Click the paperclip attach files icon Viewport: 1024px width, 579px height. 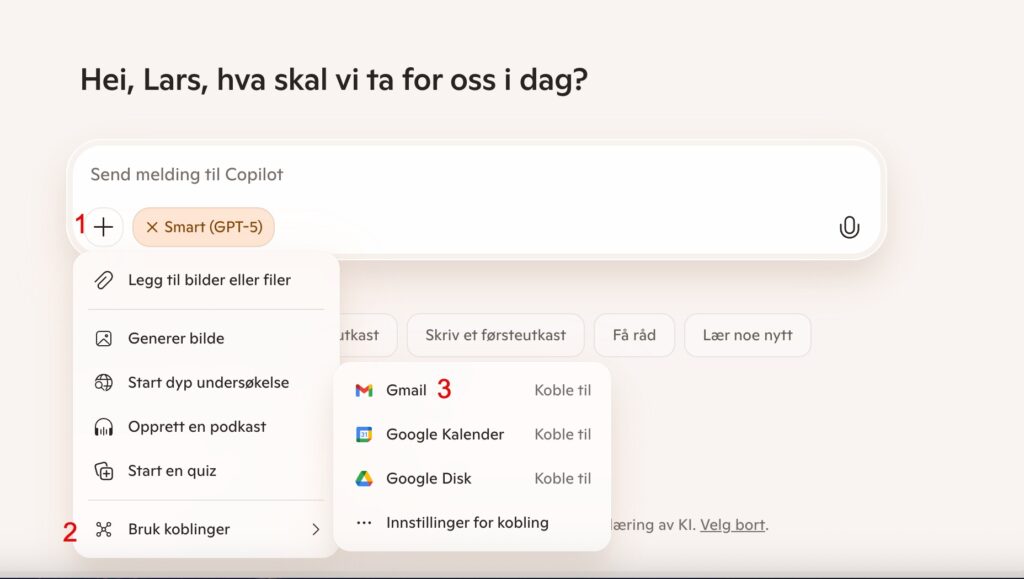click(104, 280)
